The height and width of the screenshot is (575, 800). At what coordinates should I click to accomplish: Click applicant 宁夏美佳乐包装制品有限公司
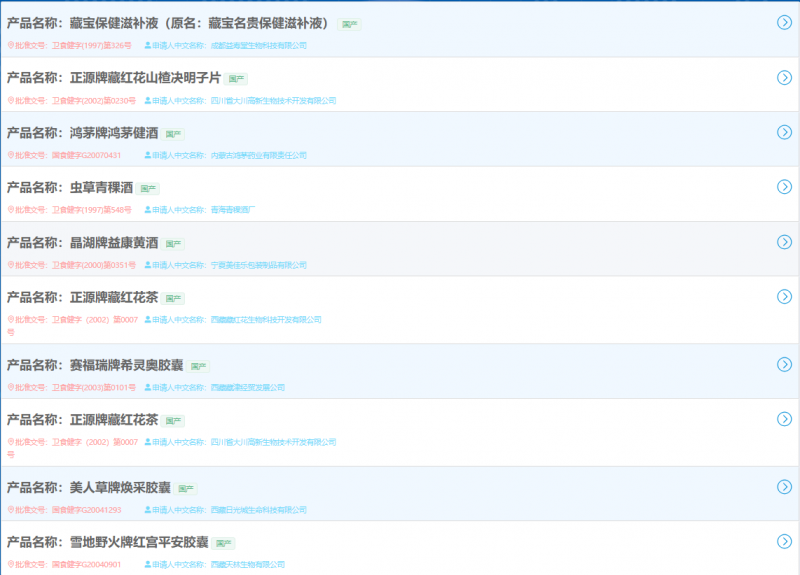coord(259,265)
